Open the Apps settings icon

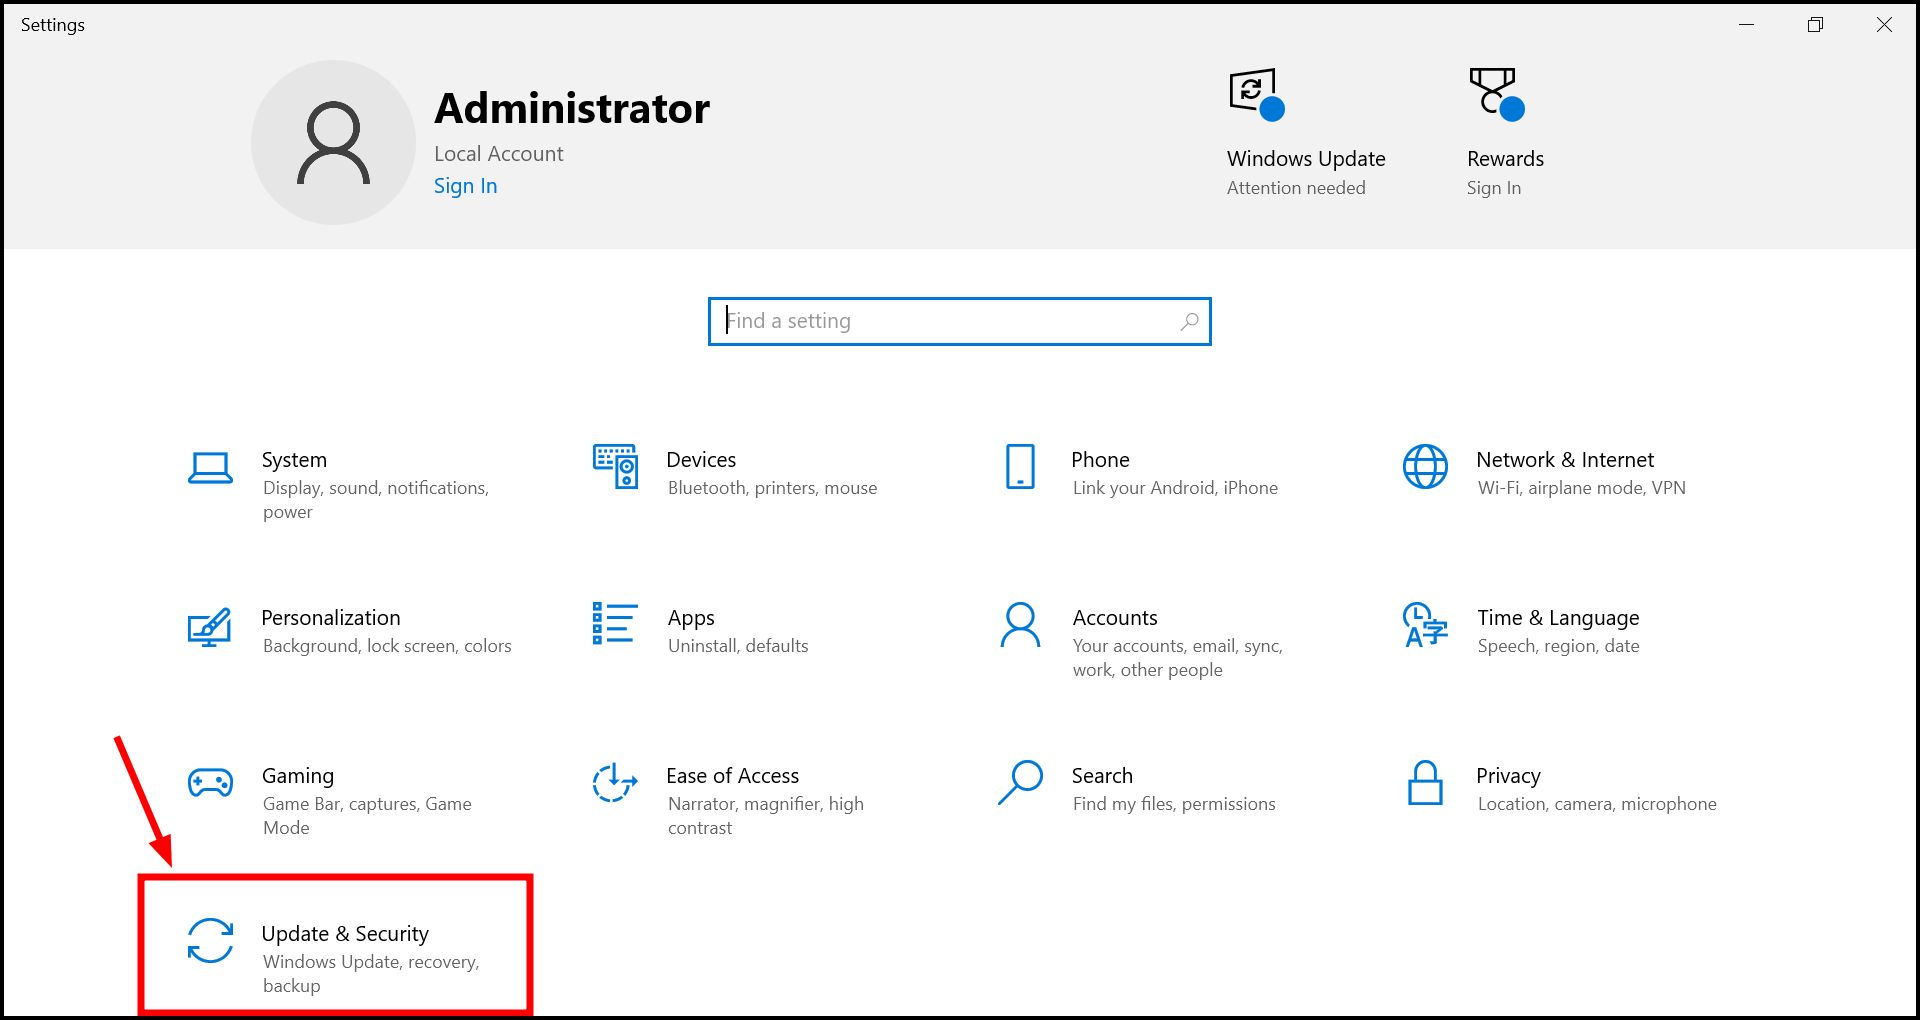click(613, 626)
